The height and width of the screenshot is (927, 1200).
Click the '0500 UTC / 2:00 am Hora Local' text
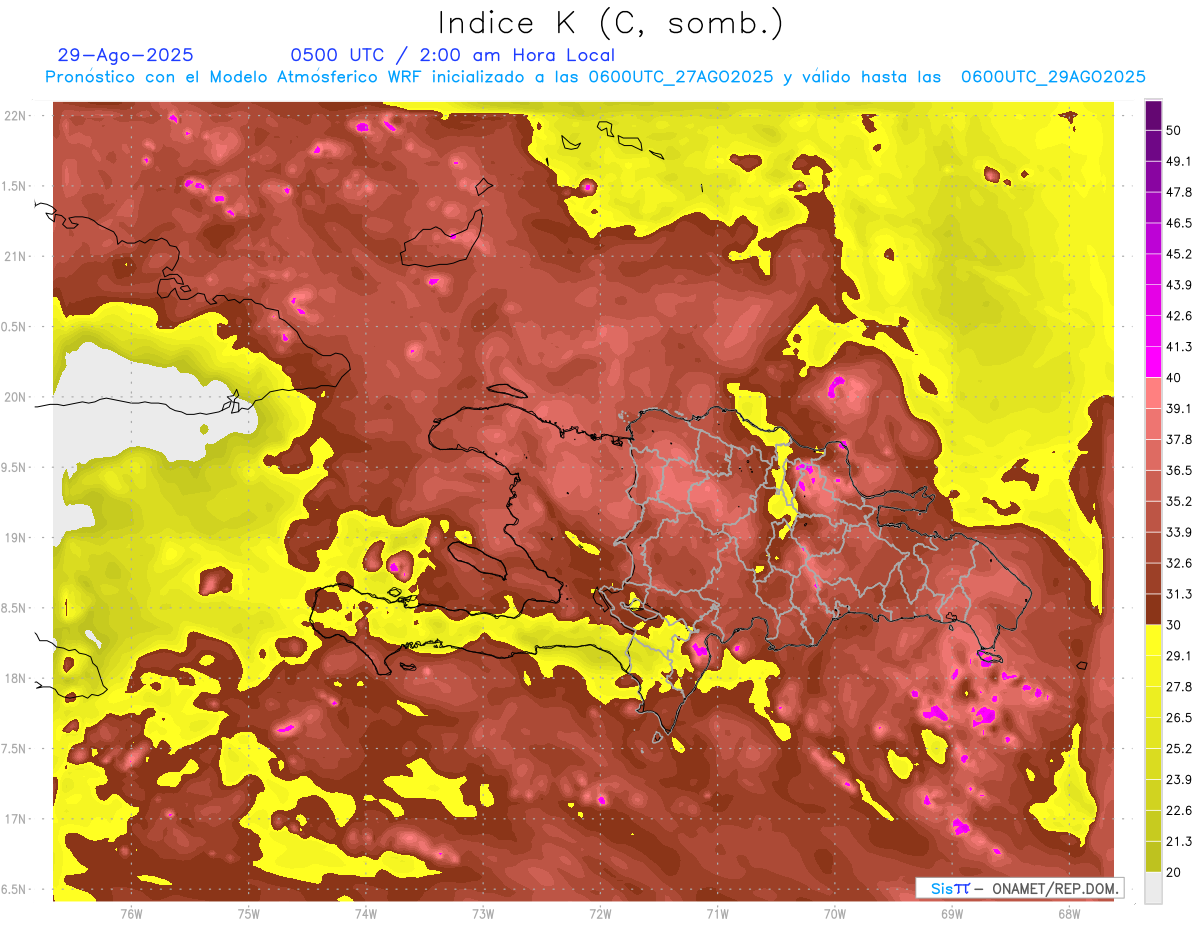pyautogui.click(x=452, y=55)
